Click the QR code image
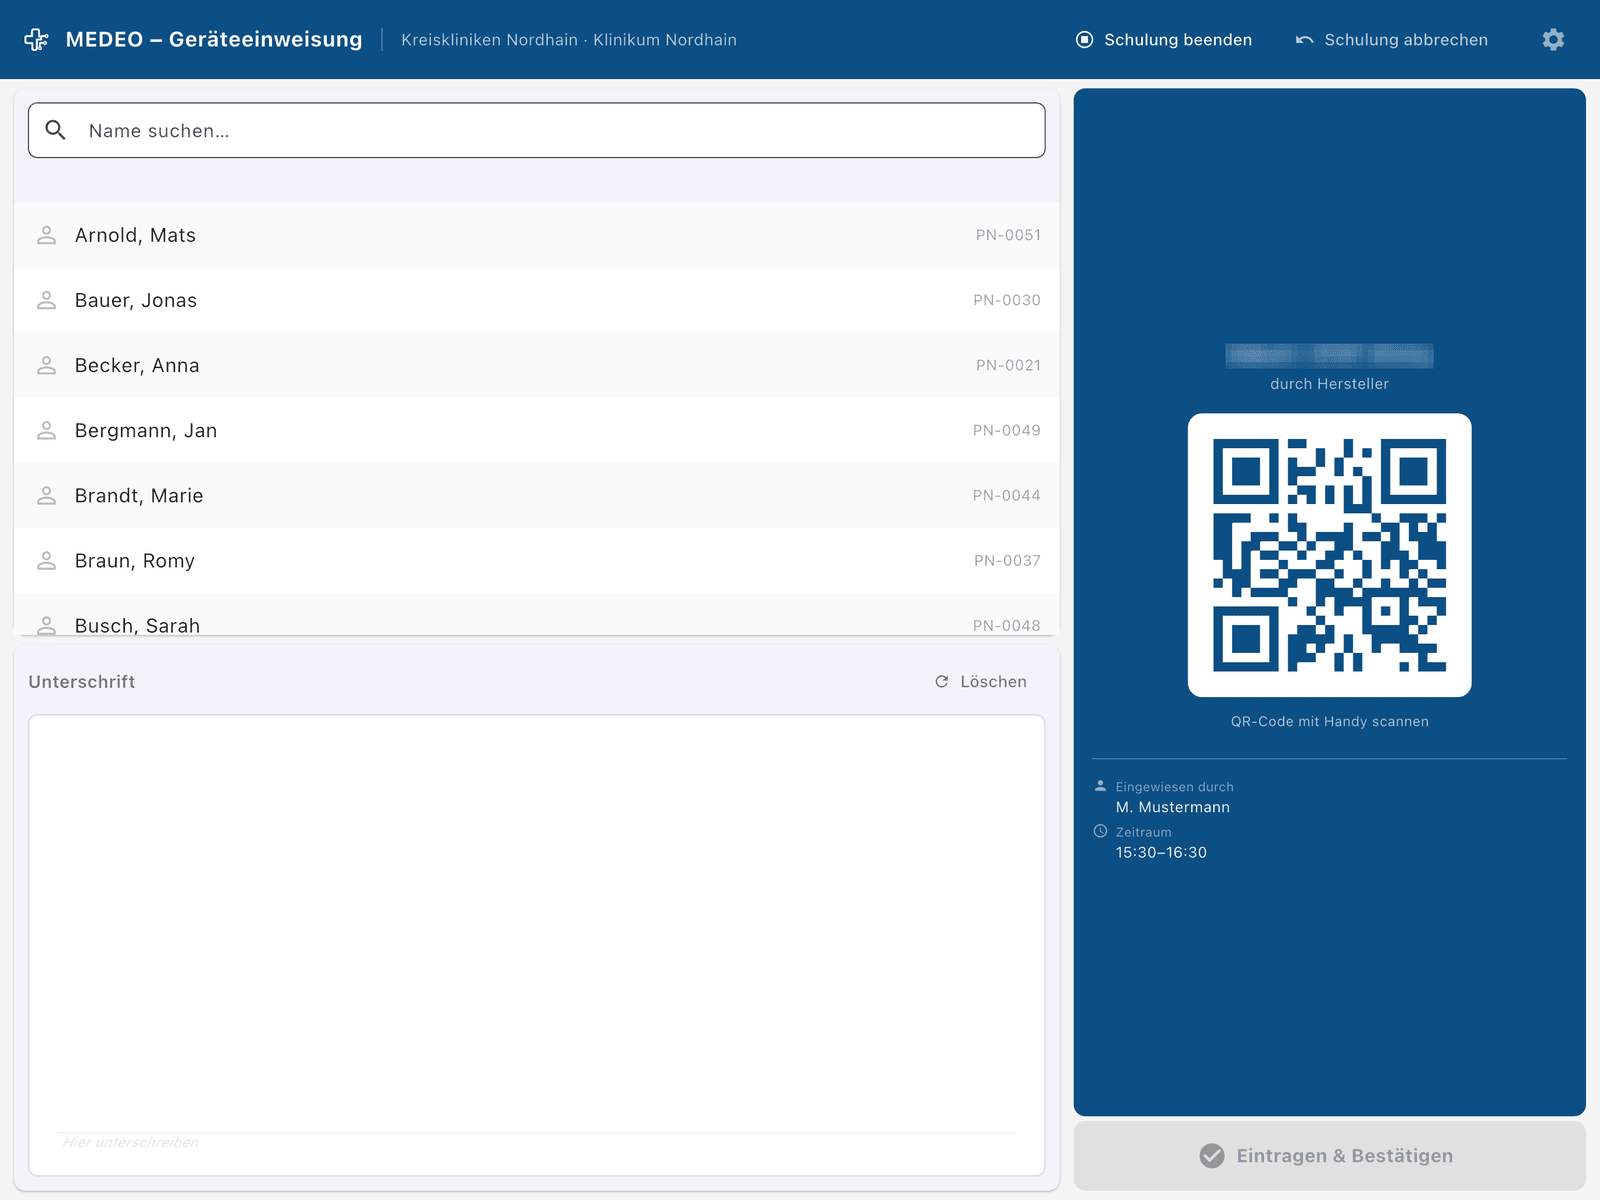The height and width of the screenshot is (1200, 1600). click(1329, 555)
